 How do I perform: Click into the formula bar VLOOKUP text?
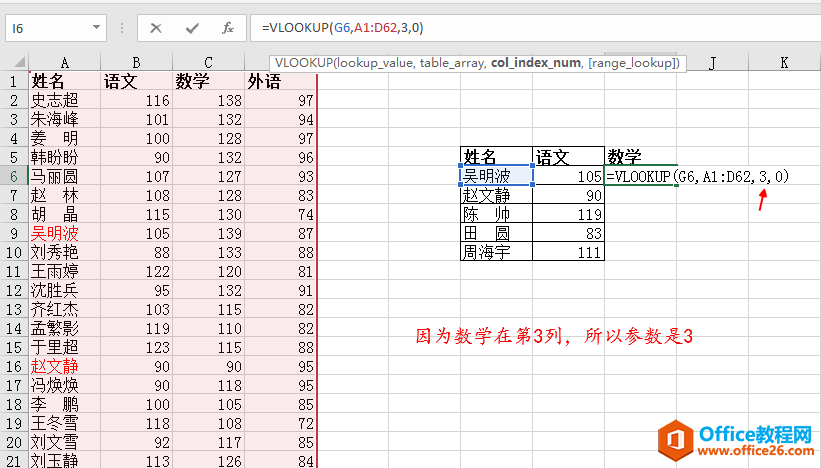click(342, 28)
